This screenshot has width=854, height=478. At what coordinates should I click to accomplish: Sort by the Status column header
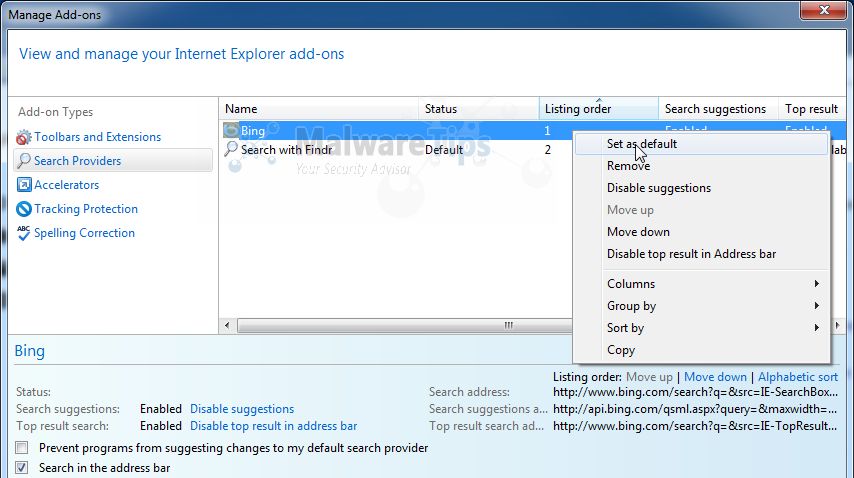click(479, 109)
